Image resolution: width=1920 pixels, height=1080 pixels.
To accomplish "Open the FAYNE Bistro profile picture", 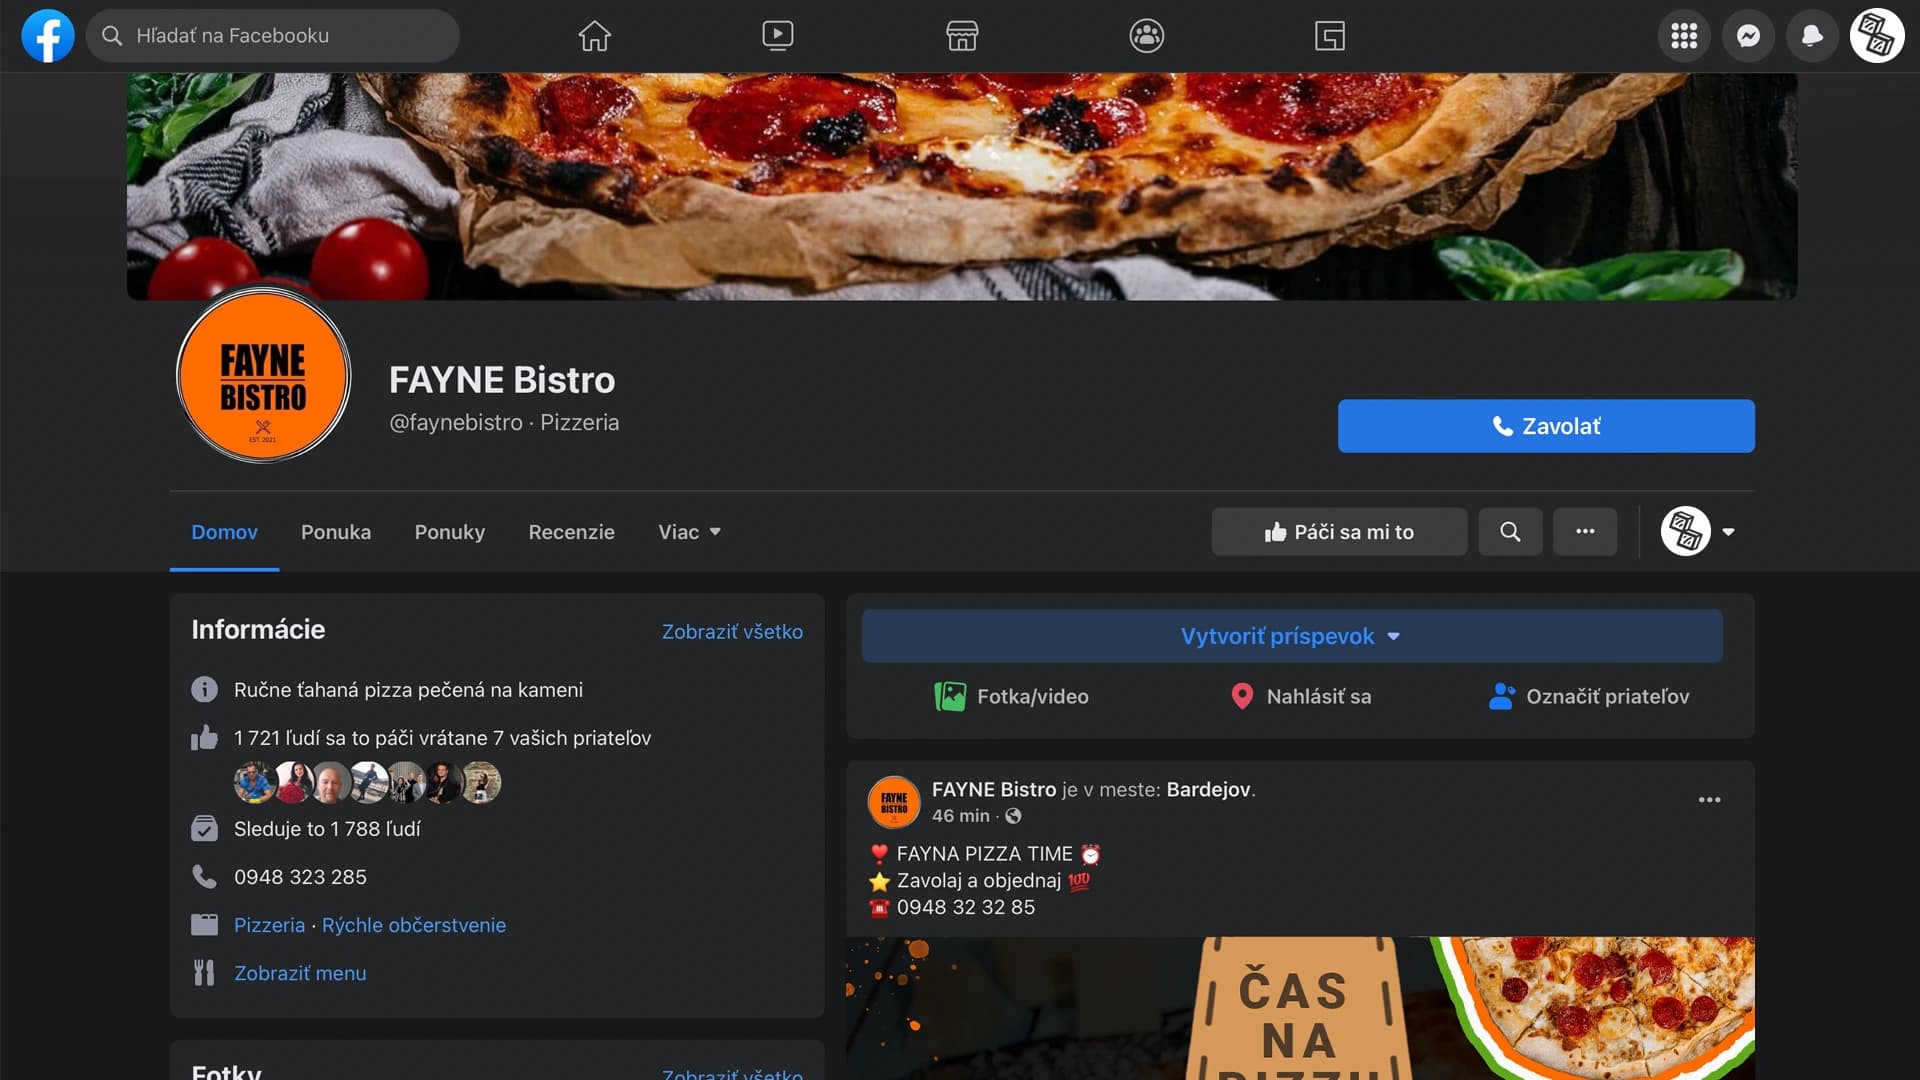I will coord(263,376).
